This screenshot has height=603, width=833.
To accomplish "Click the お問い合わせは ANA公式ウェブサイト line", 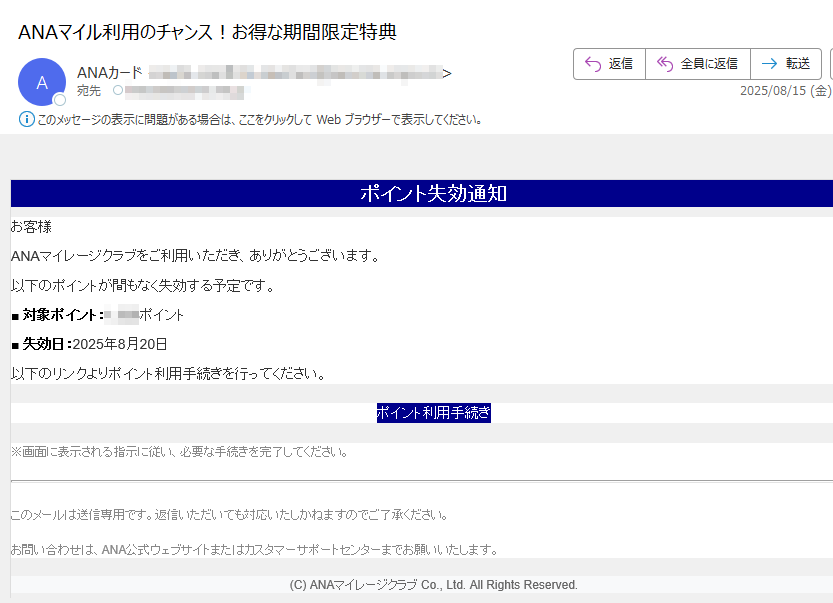I will [254, 550].
